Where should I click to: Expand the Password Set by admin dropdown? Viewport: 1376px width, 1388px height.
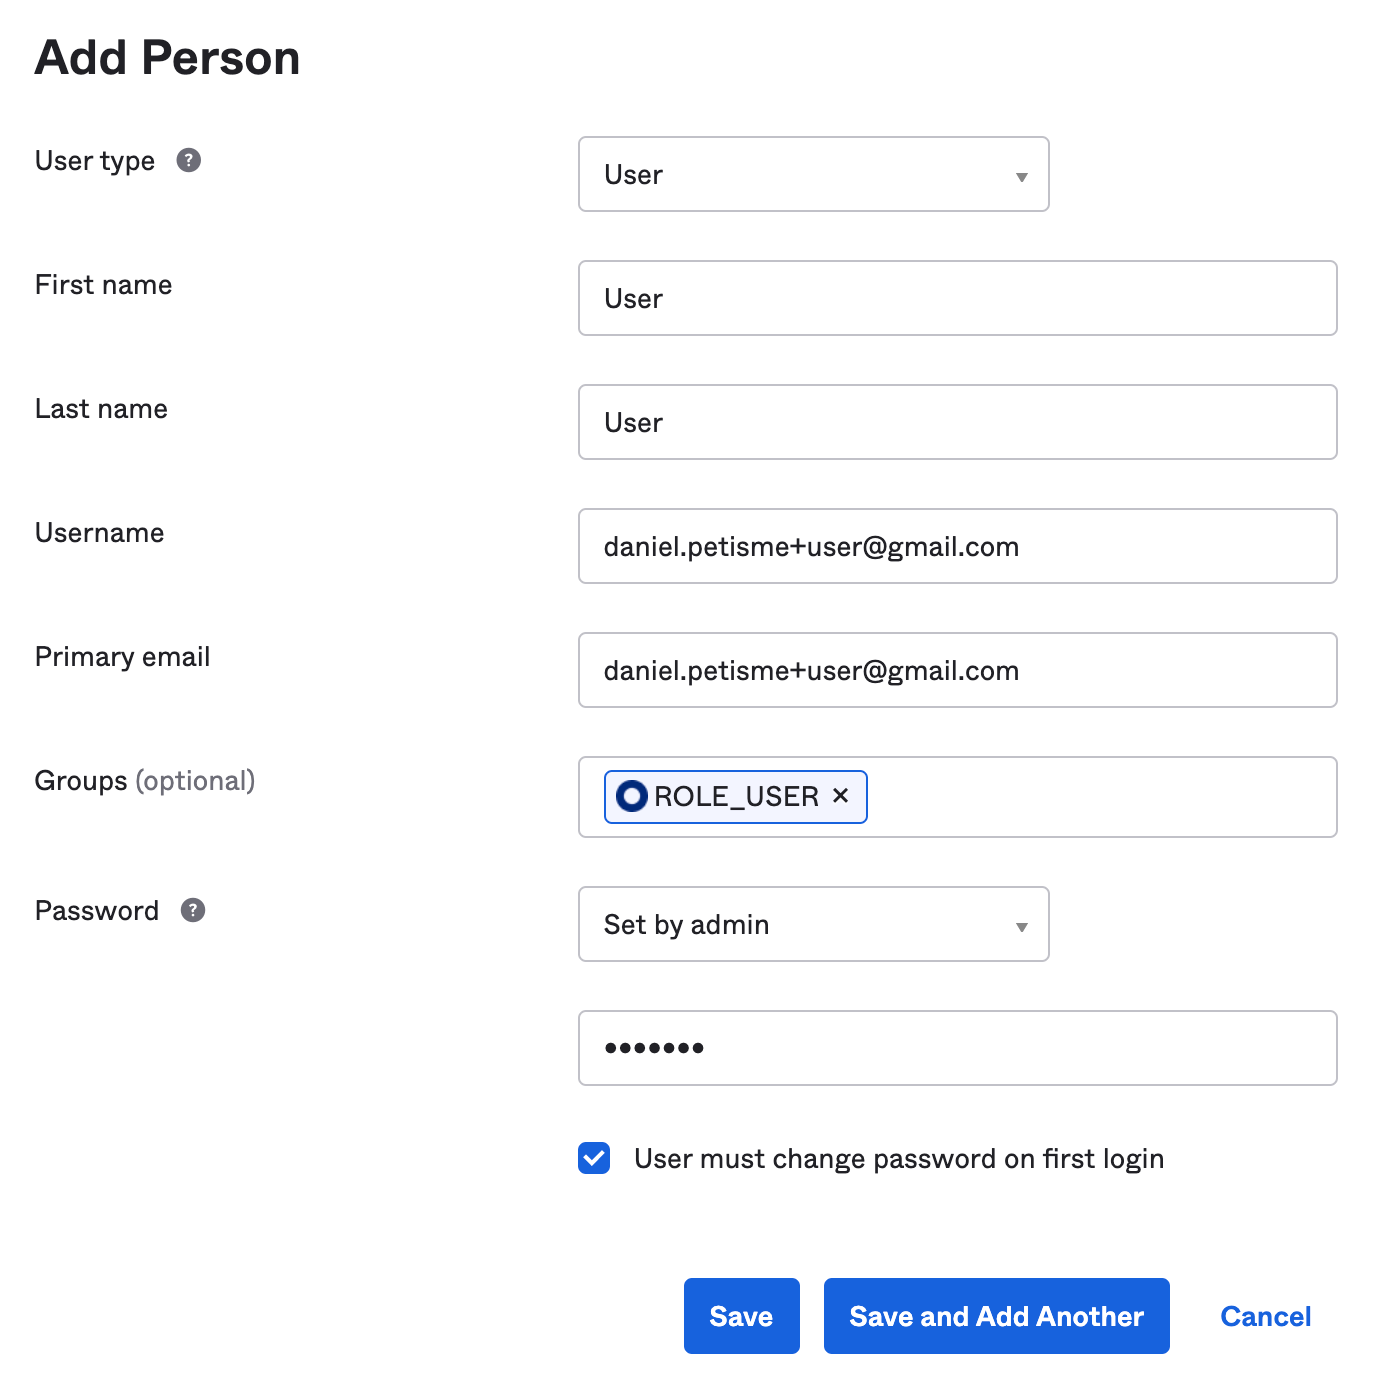[812, 925]
